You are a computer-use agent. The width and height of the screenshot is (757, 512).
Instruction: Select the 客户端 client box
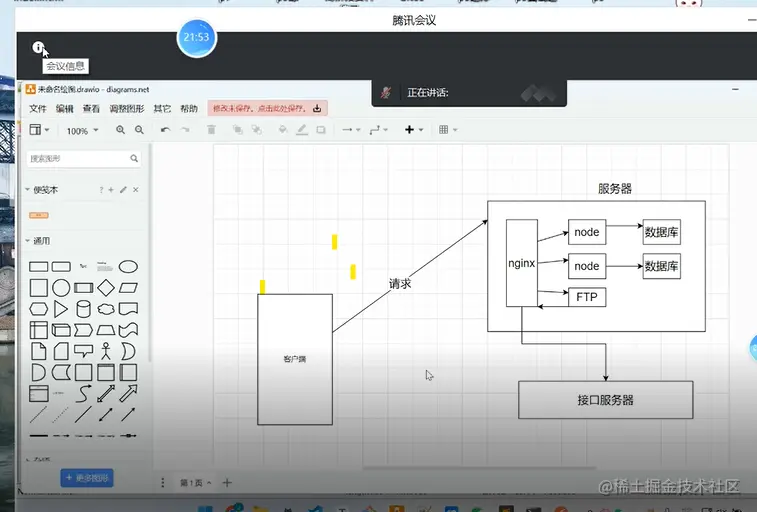(294, 359)
